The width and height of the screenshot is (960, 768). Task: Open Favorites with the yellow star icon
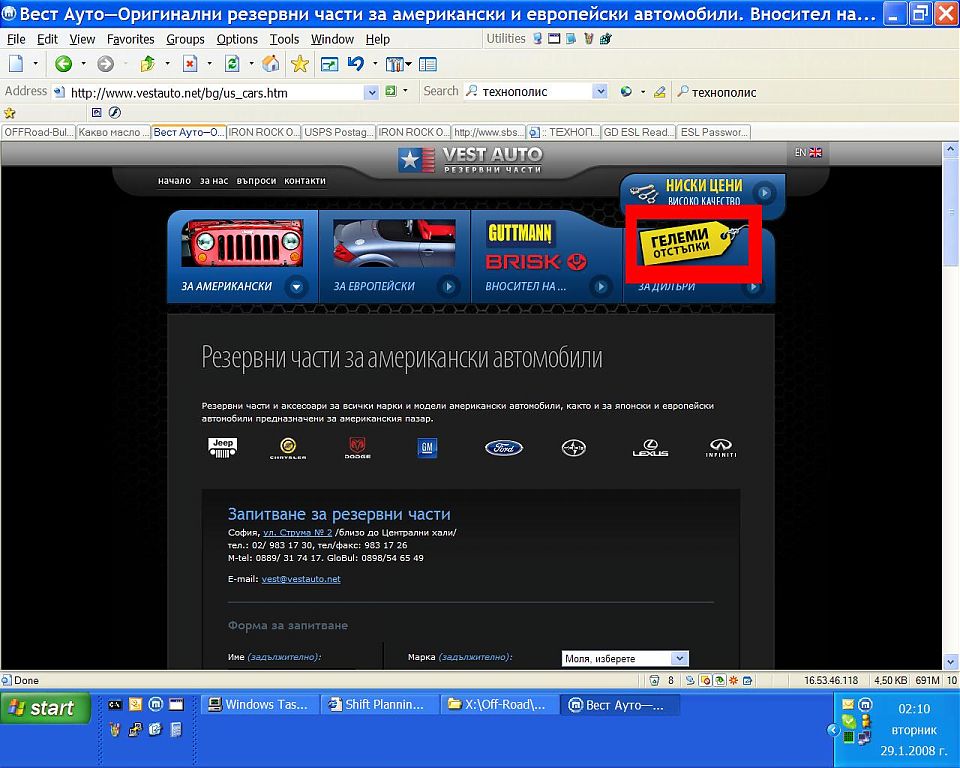pos(299,64)
